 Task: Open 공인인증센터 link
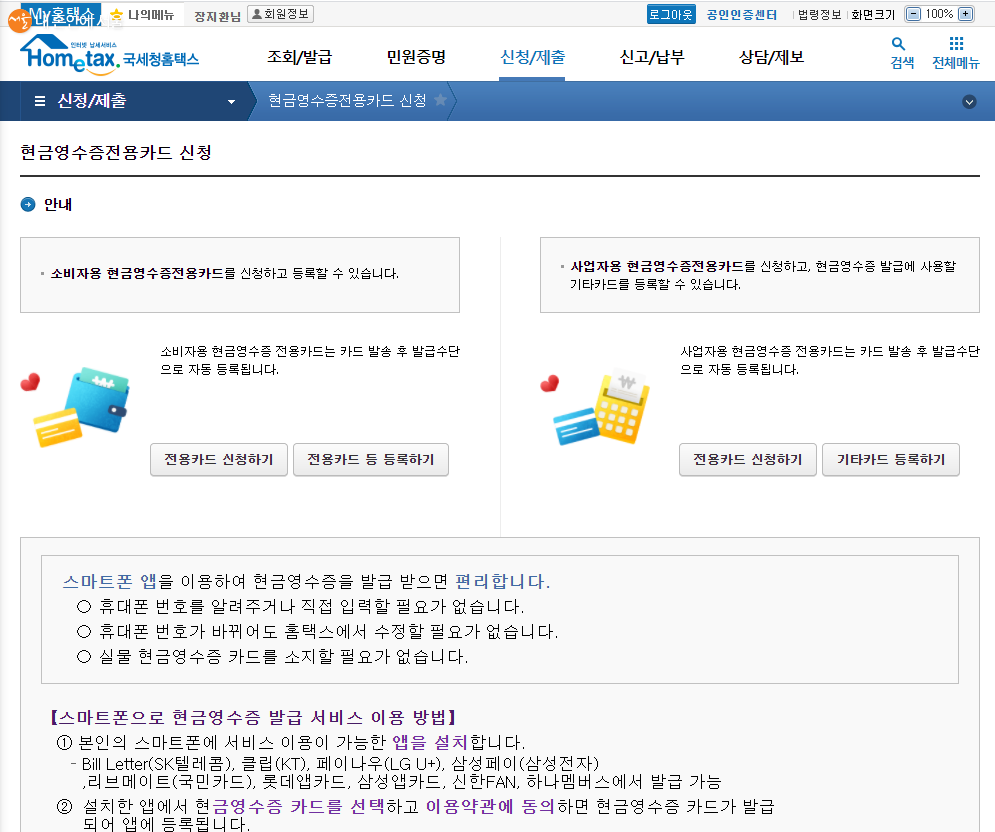click(743, 14)
